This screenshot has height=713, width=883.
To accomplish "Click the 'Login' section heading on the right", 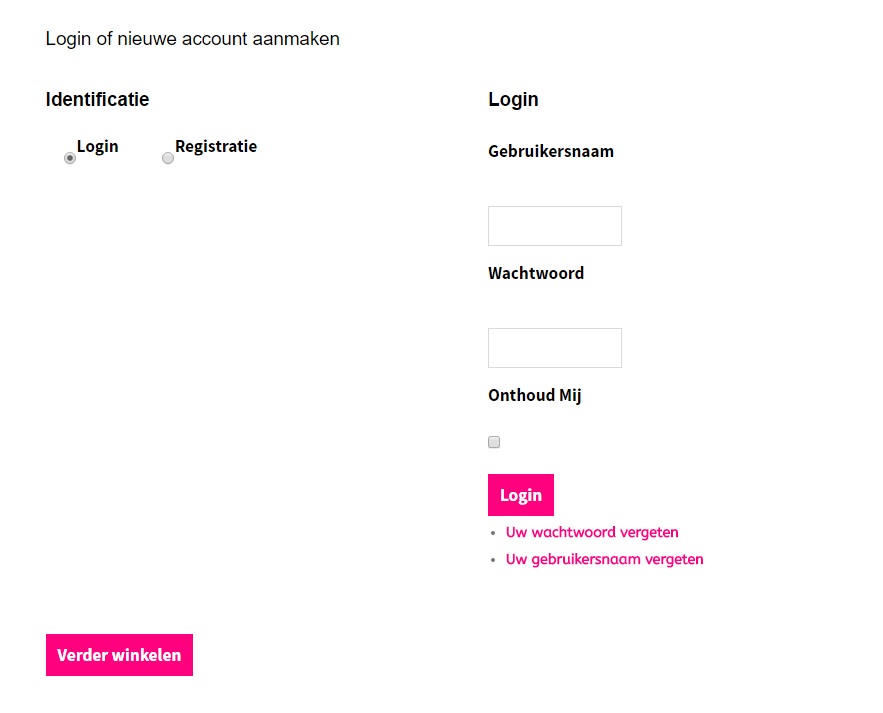I will click(513, 99).
